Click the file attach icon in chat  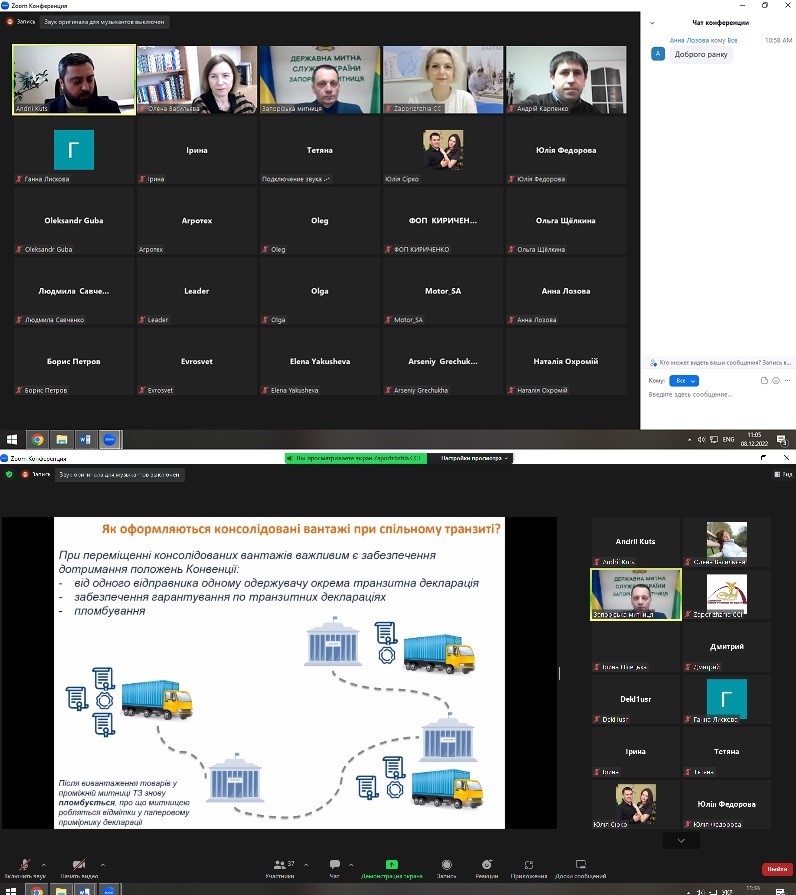[x=764, y=381]
